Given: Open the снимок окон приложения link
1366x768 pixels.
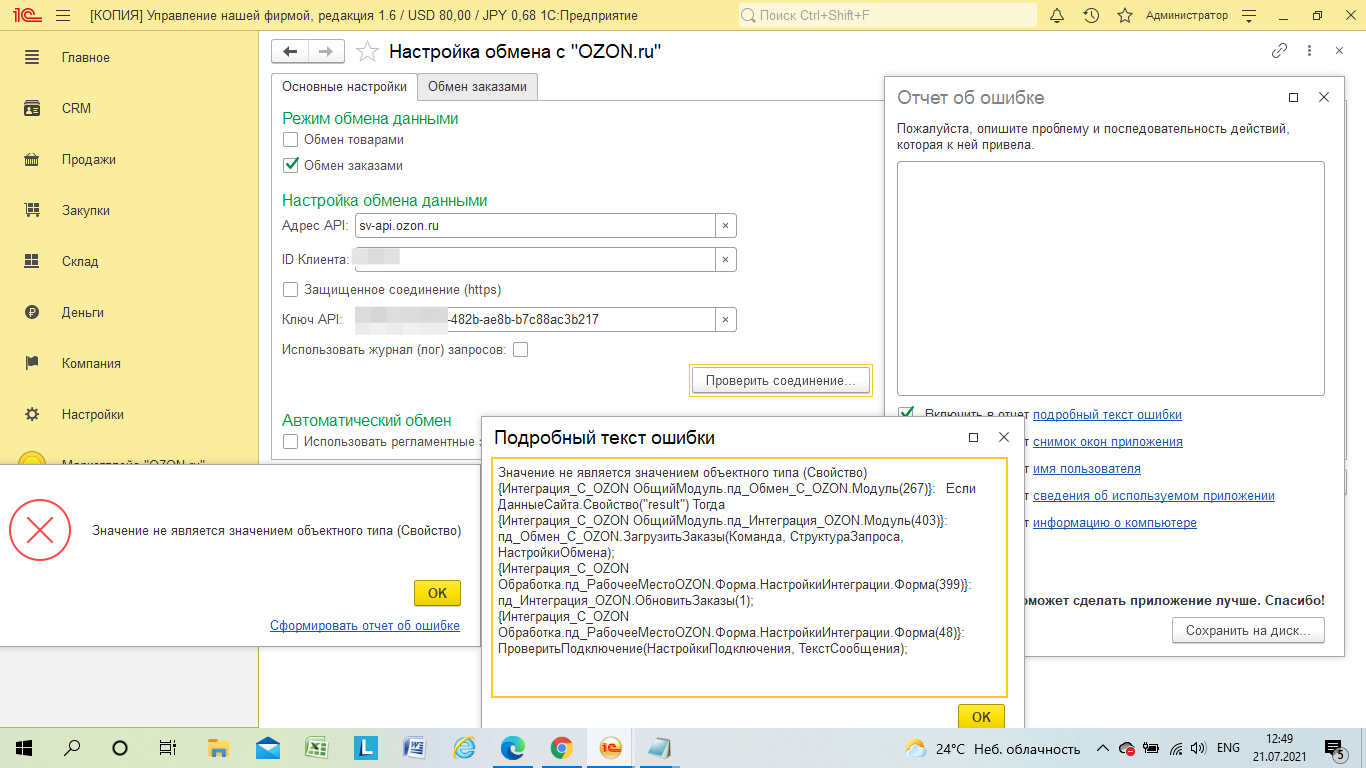Looking at the screenshot, I should coord(1108,442).
